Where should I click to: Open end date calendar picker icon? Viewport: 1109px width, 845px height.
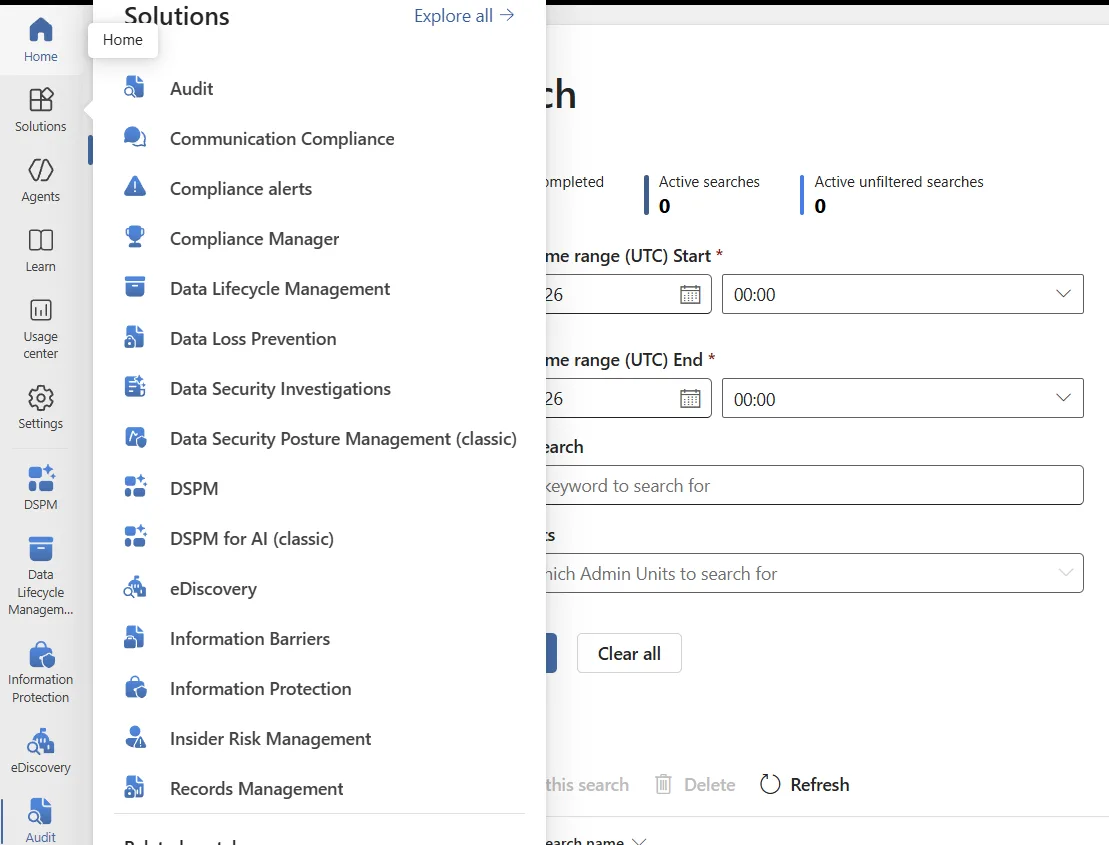pos(690,399)
